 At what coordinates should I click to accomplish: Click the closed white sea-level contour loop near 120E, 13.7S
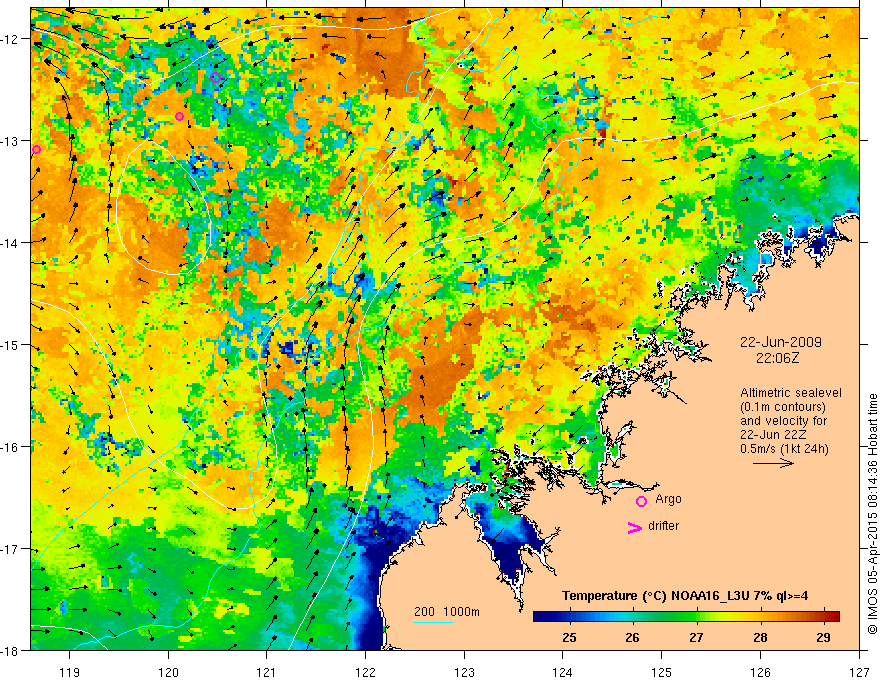point(163,207)
